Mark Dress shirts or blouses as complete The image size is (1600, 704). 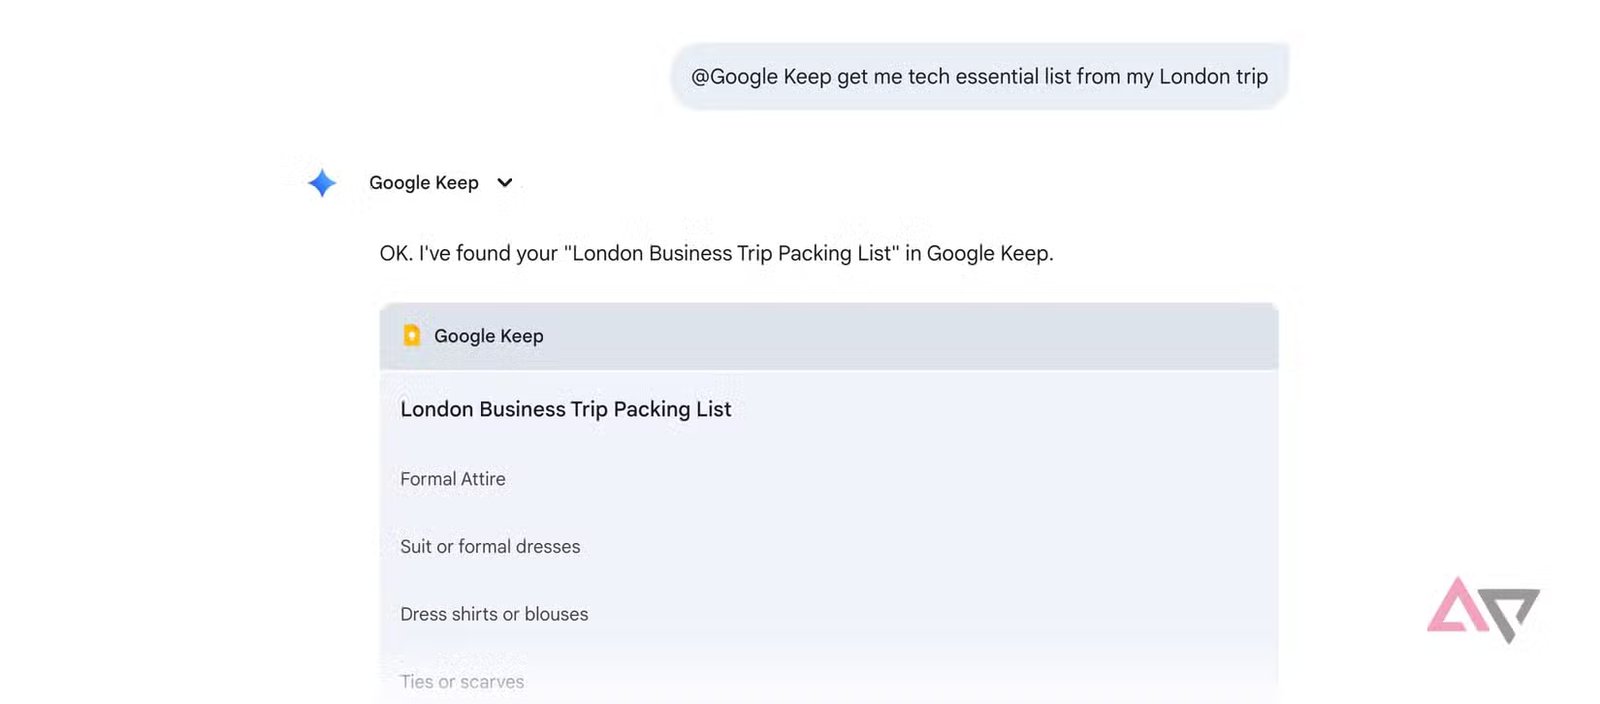[x=494, y=613]
